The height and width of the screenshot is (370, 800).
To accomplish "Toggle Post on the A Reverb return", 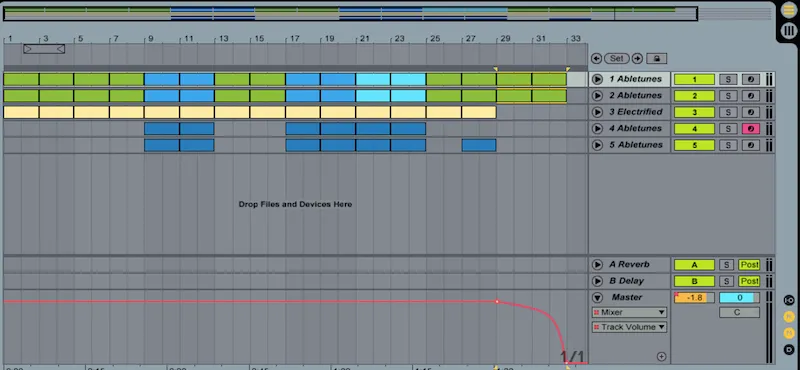I will pos(749,265).
